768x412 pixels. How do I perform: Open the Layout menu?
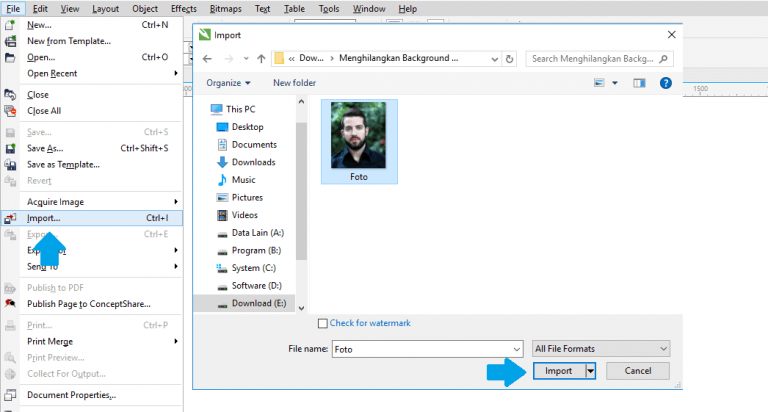coord(105,9)
